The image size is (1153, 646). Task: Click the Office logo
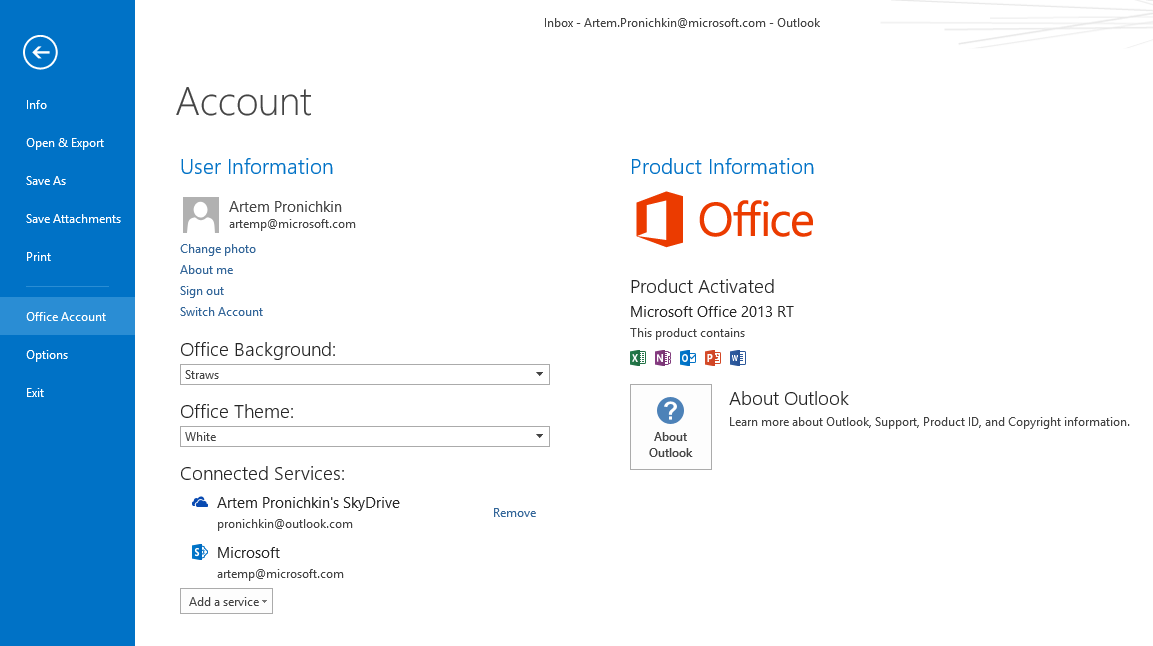pos(724,219)
